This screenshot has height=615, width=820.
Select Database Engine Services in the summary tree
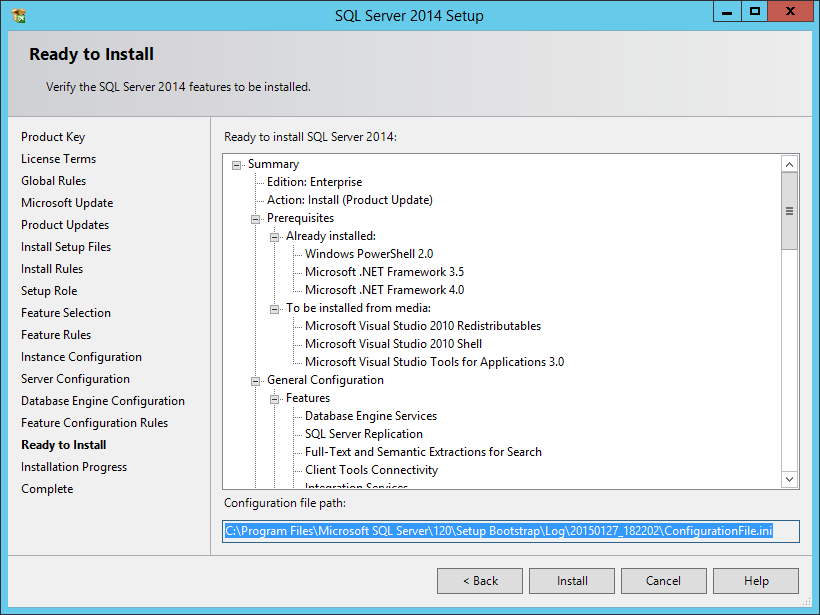(370, 415)
